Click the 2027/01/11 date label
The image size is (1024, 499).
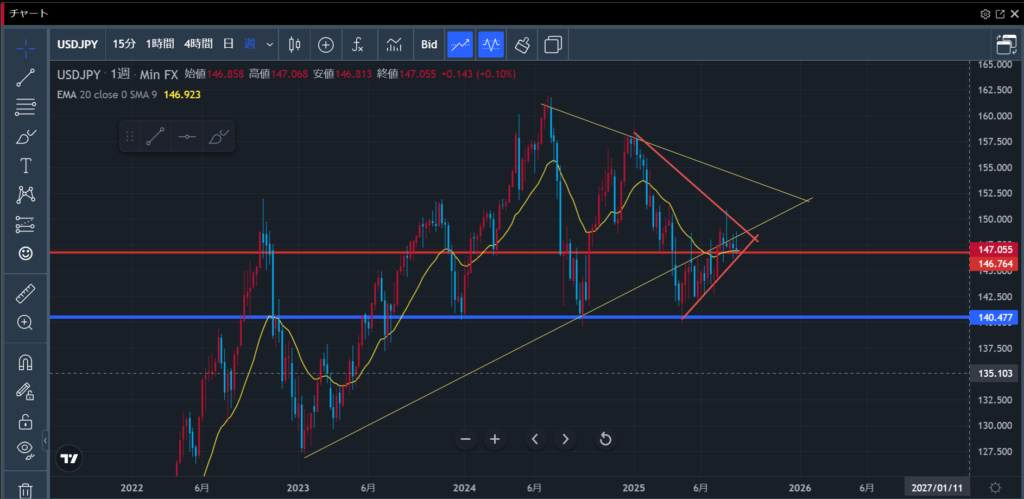936,488
